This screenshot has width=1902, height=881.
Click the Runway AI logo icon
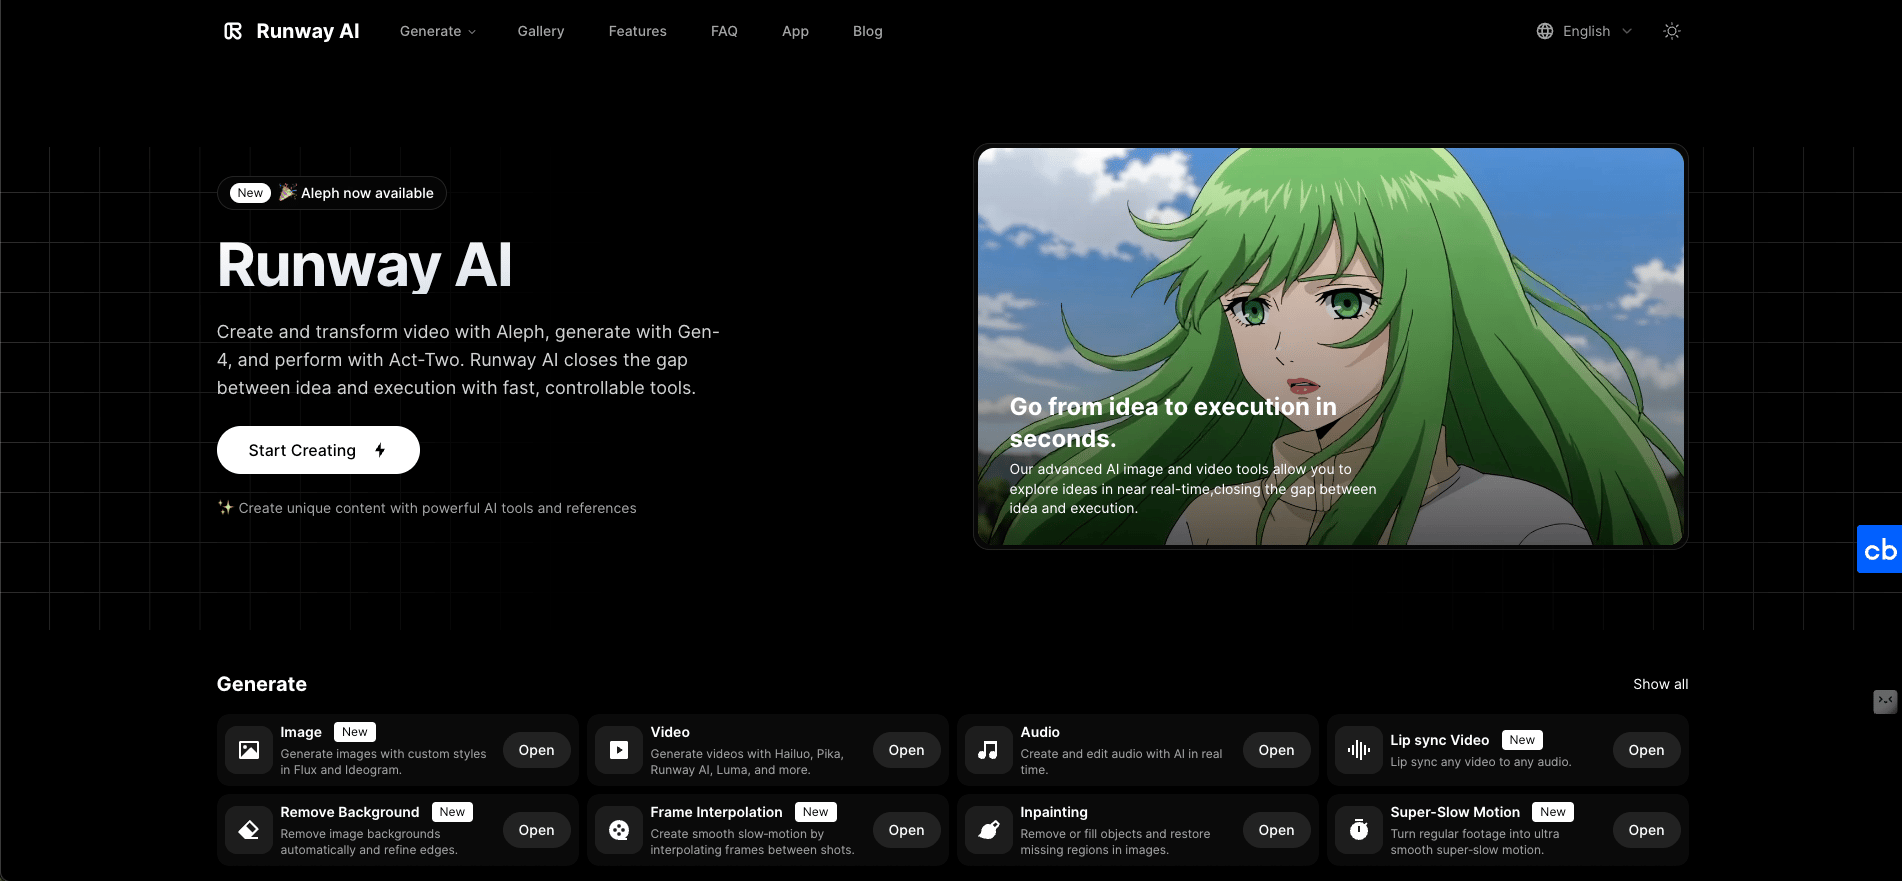[233, 31]
